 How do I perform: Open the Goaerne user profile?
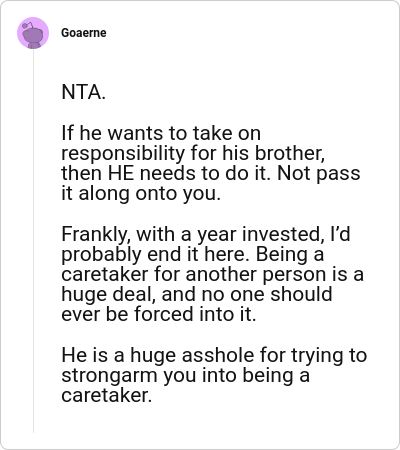[x=84, y=33]
